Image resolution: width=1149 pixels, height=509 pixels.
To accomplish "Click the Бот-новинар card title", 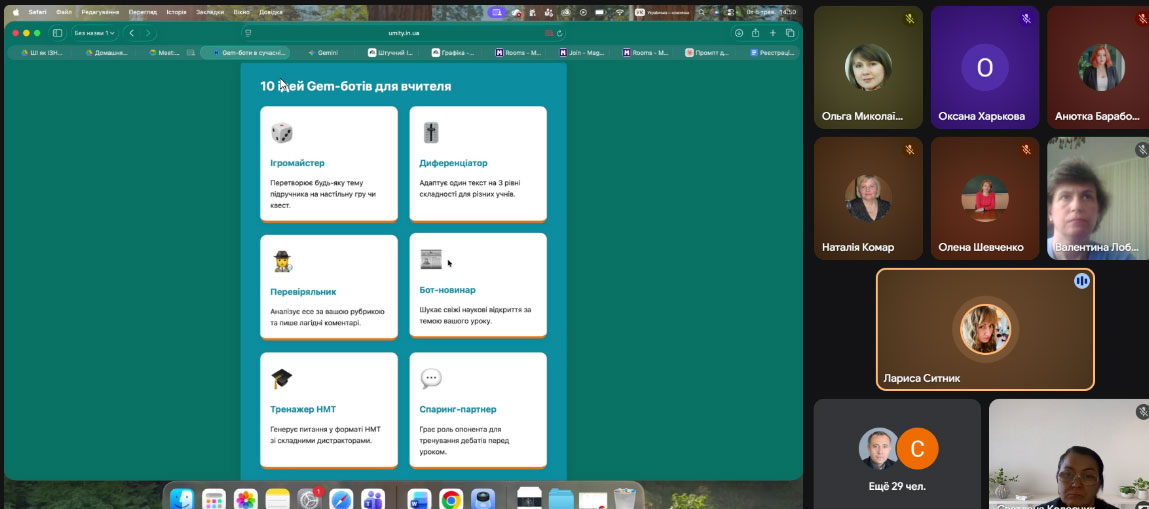I will [x=447, y=290].
